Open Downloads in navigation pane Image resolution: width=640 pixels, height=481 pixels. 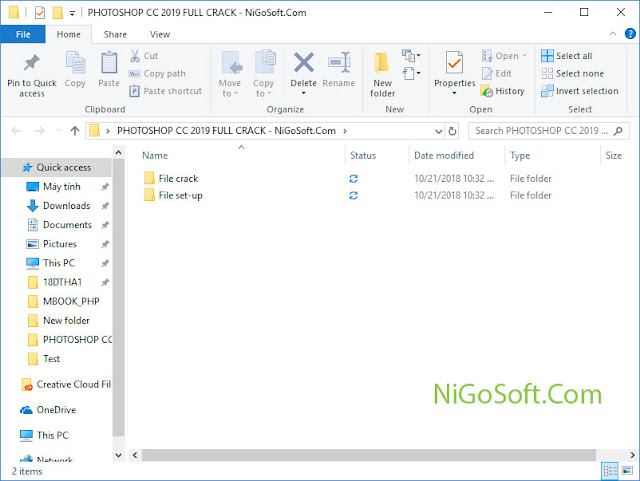[x=67, y=206]
